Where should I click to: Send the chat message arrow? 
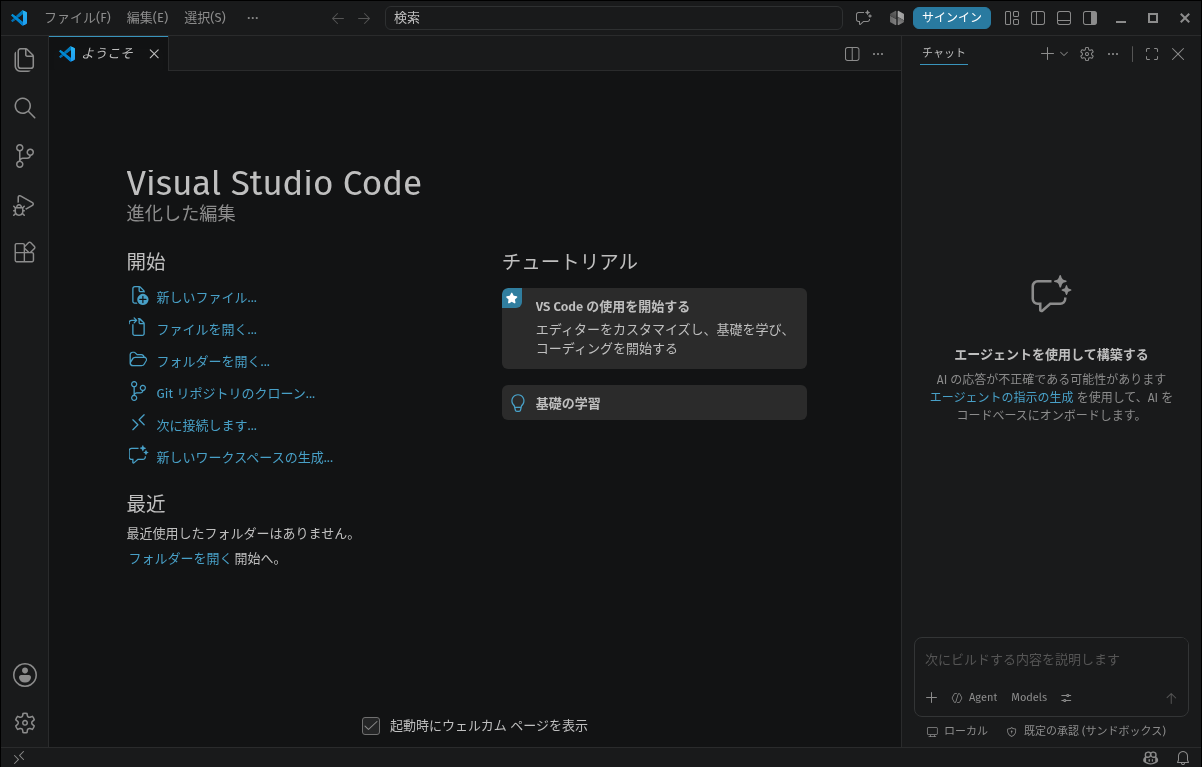pos(1171,698)
